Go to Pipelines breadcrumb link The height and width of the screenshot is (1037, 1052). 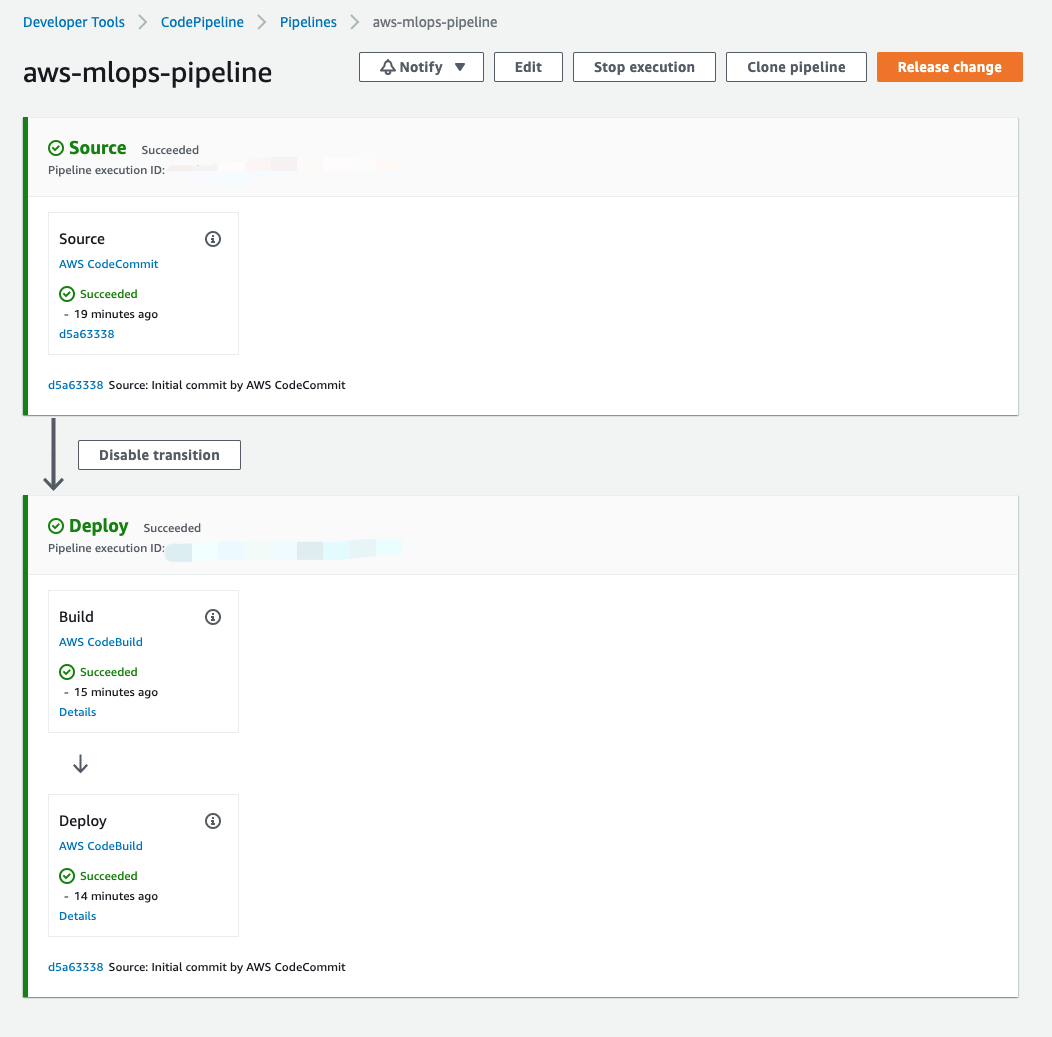(308, 22)
